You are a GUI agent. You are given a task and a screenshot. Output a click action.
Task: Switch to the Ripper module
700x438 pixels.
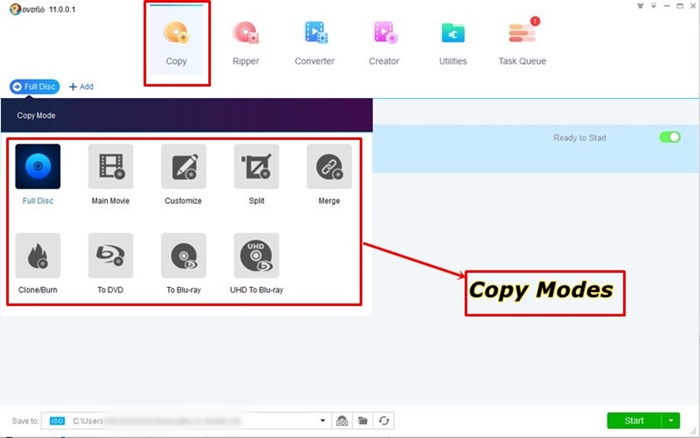click(246, 43)
